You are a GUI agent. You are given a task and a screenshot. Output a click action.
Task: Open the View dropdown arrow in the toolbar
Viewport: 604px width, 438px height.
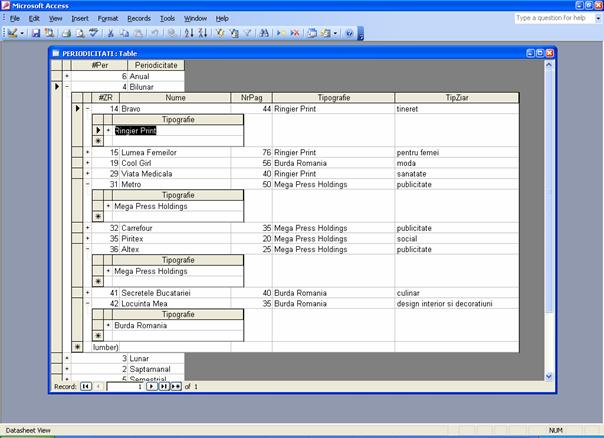point(22,33)
